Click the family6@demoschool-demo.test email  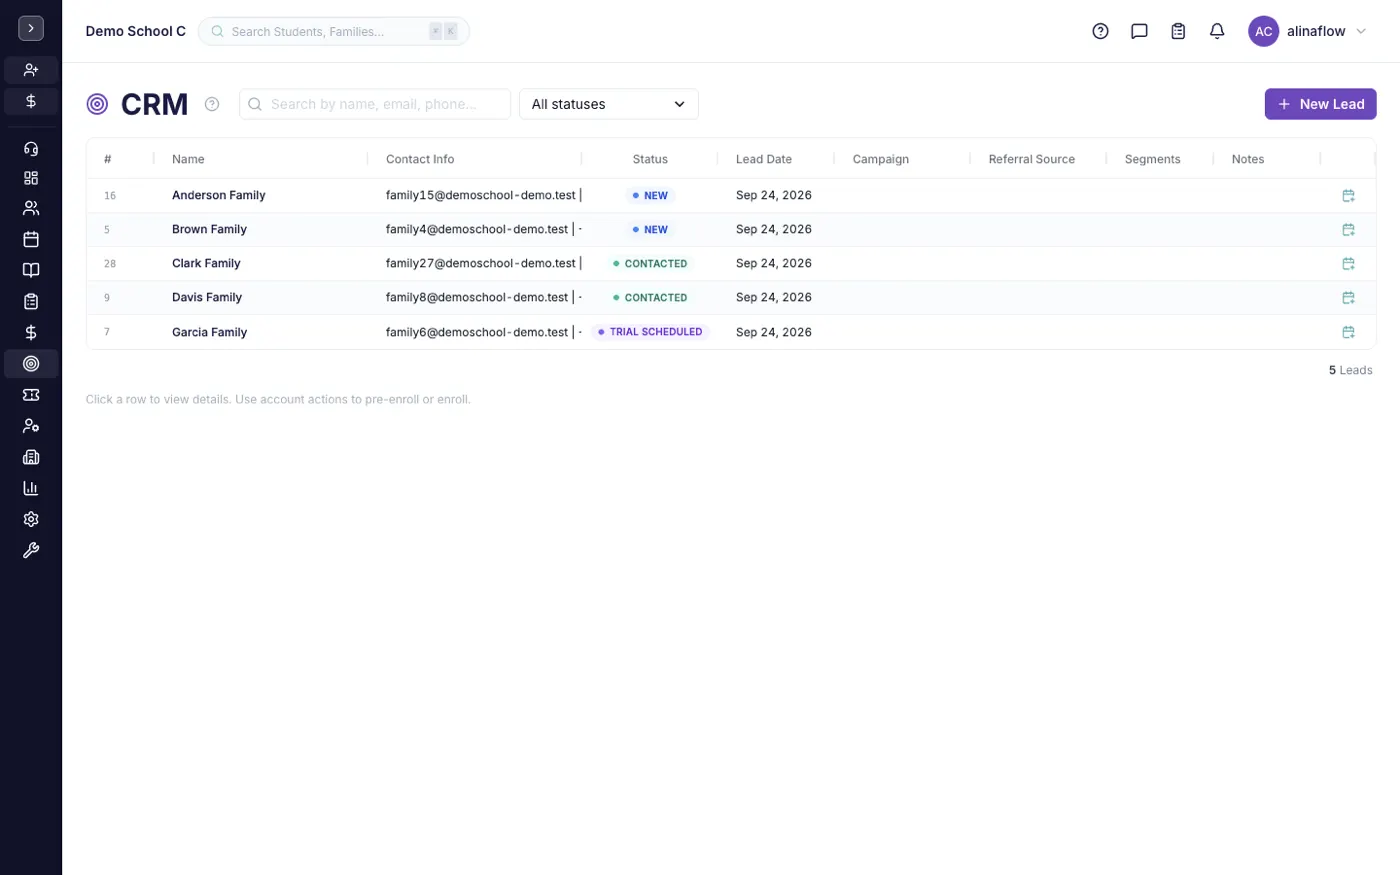[x=477, y=332]
